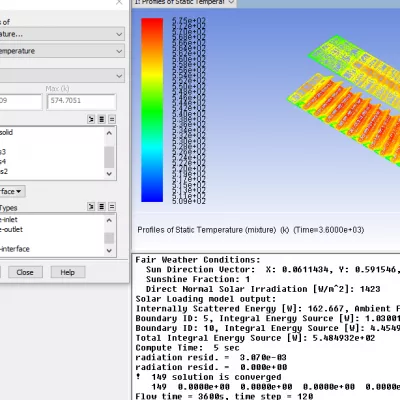
Task: Select all shown surfaces using the three-bar icon
Action: coord(102,119)
